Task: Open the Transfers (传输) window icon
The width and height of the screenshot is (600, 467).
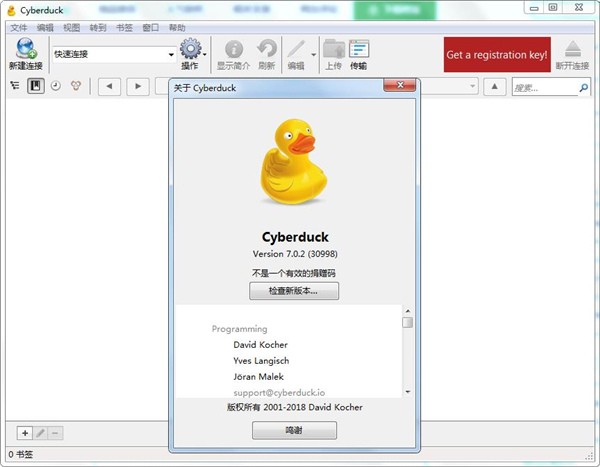Action: (359, 49)
